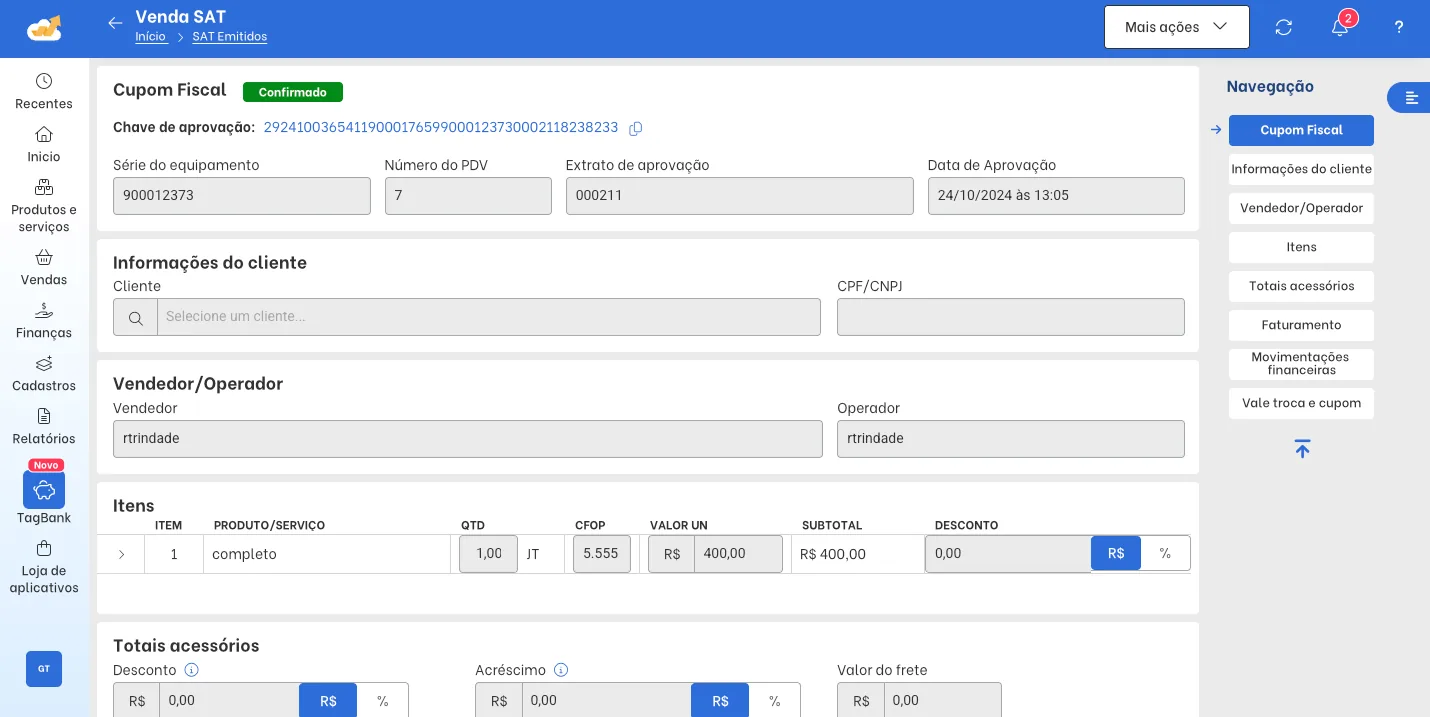Navigate to Totais acessórios section
The width and height of the screenshot is (1430, 717).
tap(1301, 286)
